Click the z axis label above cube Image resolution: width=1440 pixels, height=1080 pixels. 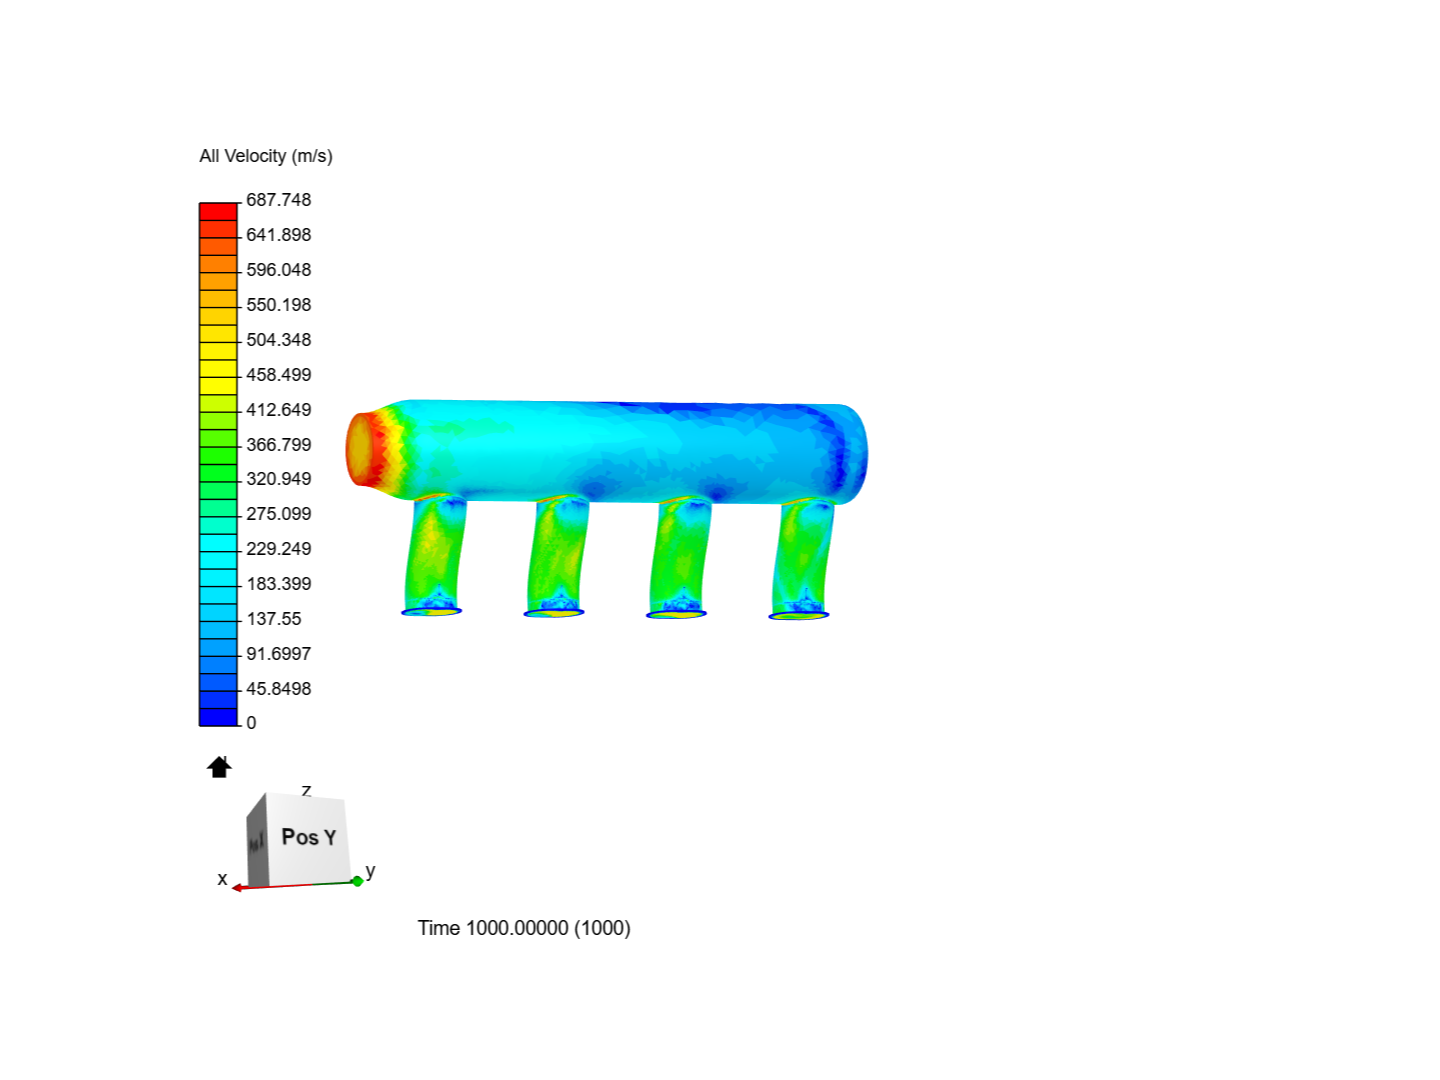coord(306,790)
